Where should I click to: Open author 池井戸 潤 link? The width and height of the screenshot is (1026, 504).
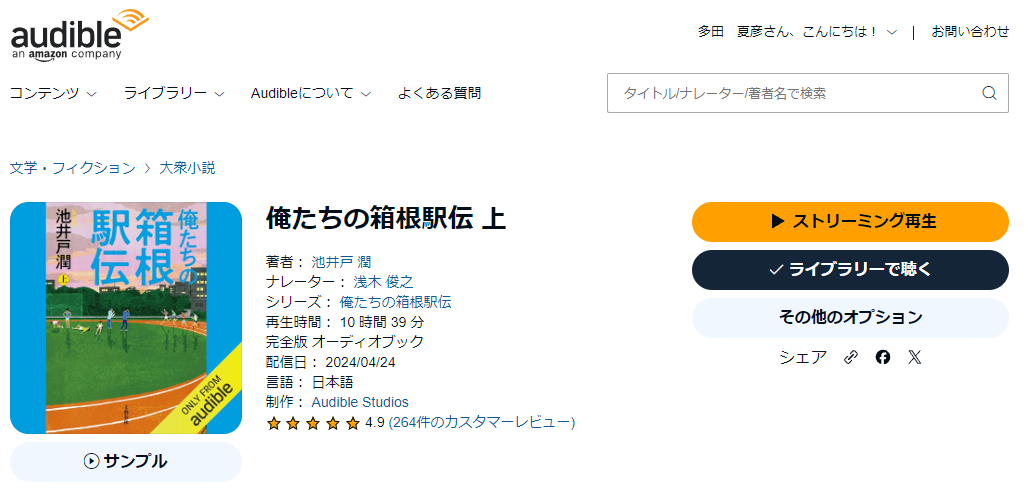tap(342, 262)
